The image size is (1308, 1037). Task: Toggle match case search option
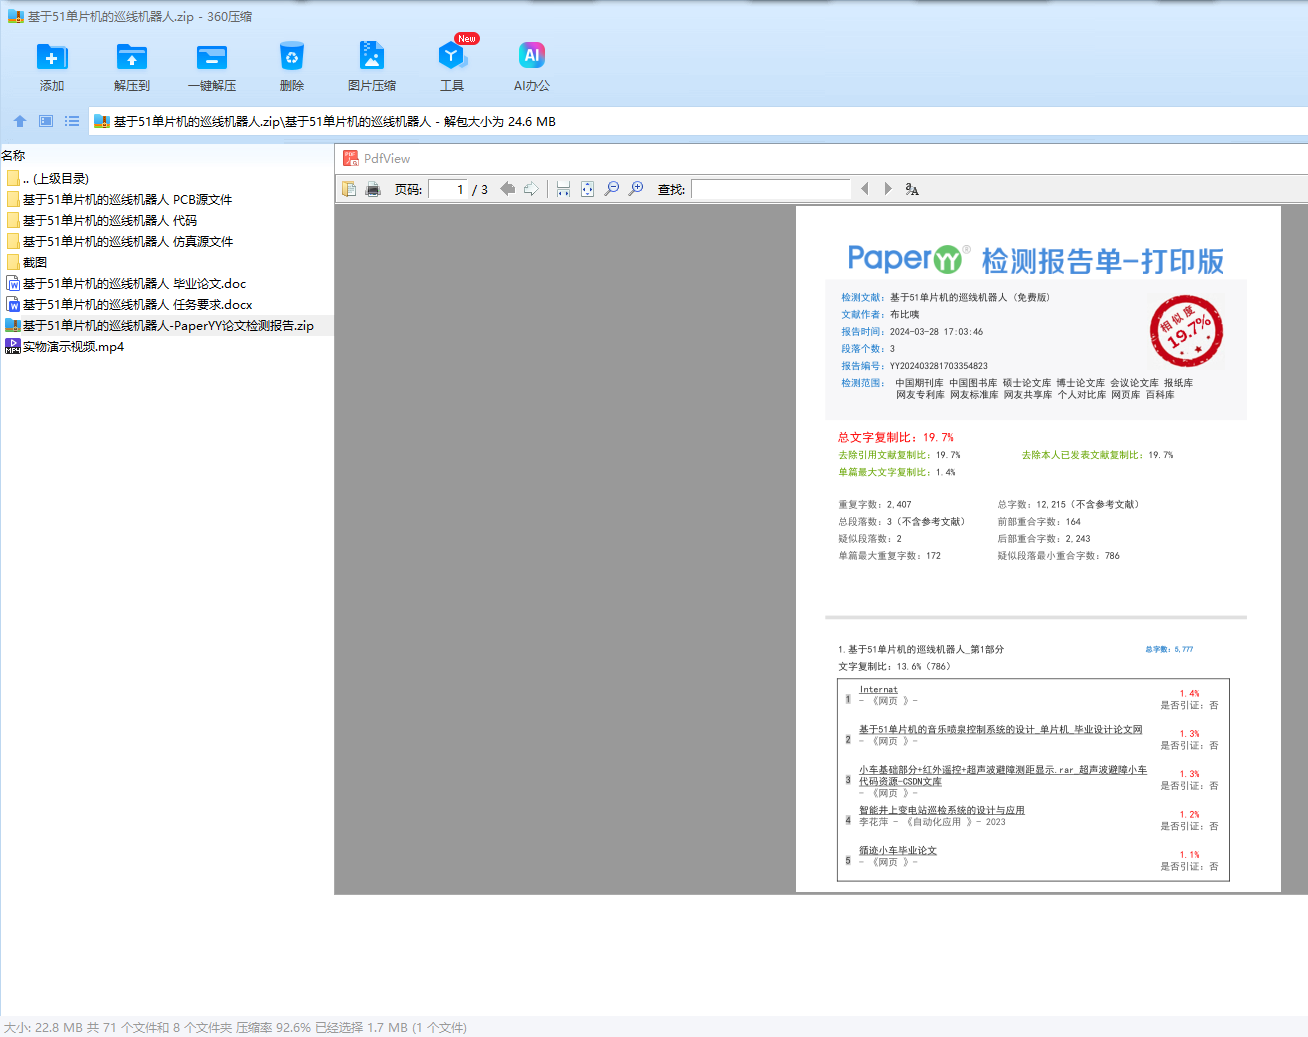point(912,189)
